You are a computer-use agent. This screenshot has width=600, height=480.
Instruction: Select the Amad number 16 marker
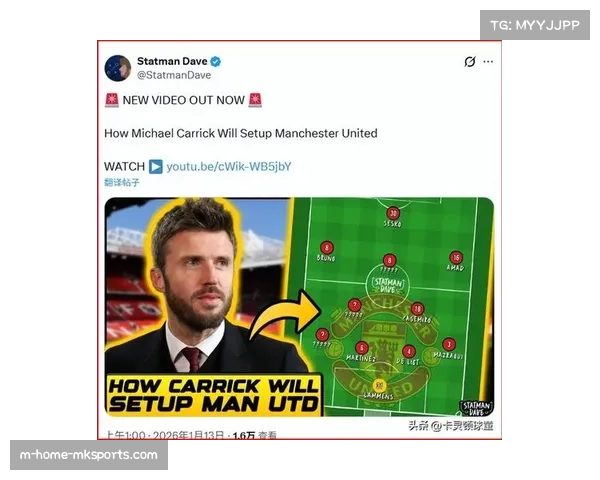[x=456, y=257]
